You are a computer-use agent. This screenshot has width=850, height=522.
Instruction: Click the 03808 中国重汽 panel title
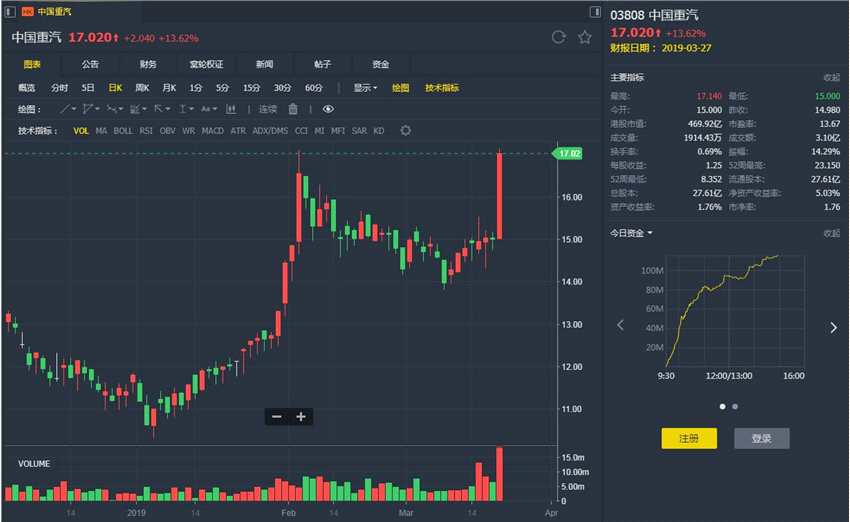(654, 15)
